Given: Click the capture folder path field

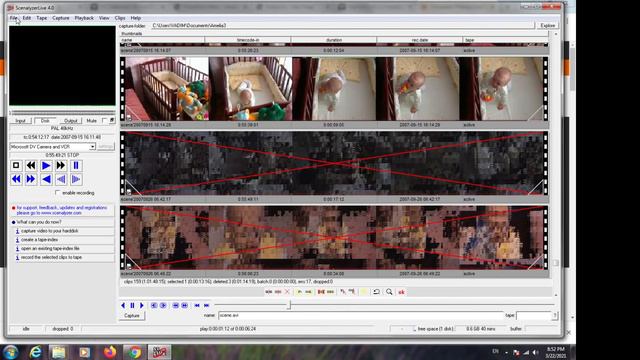Looking at the screenshot, I should coord(342,25).
